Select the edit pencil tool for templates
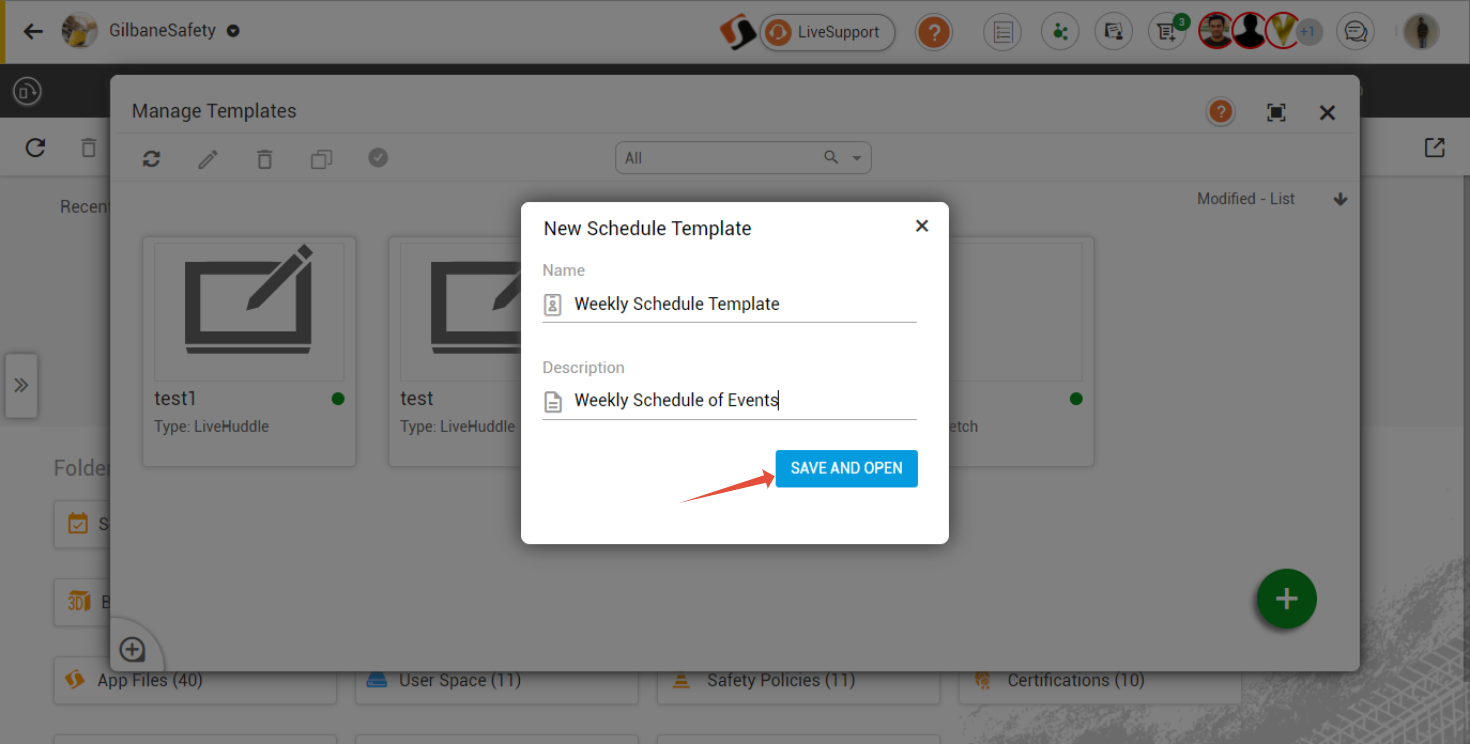This screenshot has height=744, width=1470. (x=208, y=157)
